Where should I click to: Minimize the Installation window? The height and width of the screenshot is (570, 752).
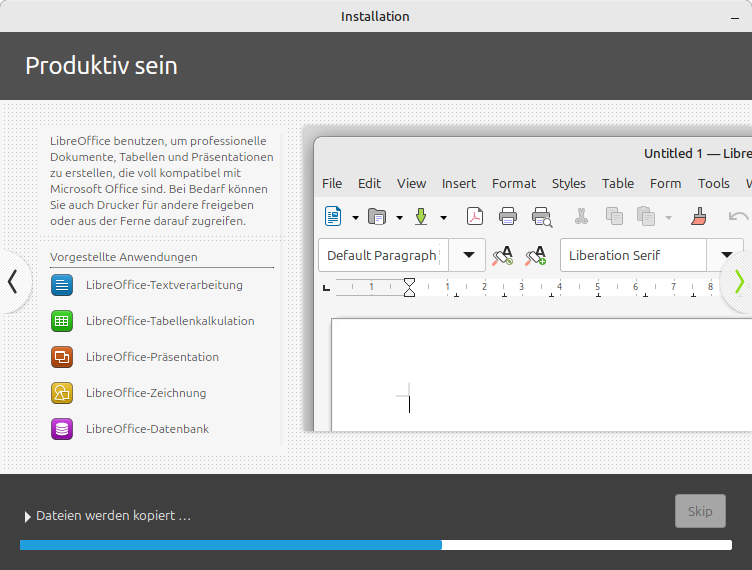[735, 17]
